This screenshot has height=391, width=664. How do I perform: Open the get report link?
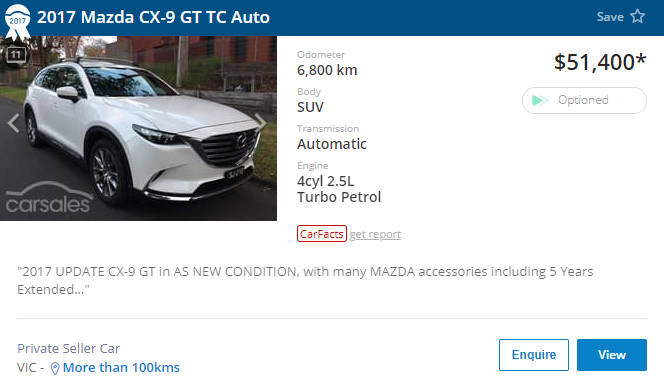pos(375,234)
